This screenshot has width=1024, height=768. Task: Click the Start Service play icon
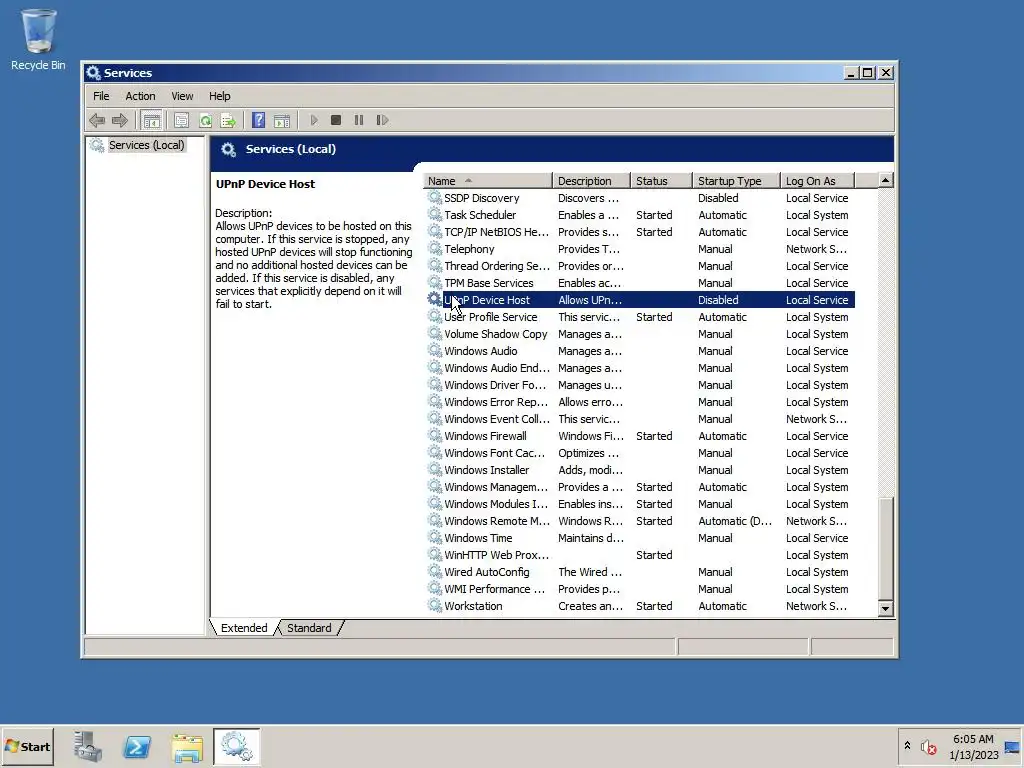coord(313,120)
